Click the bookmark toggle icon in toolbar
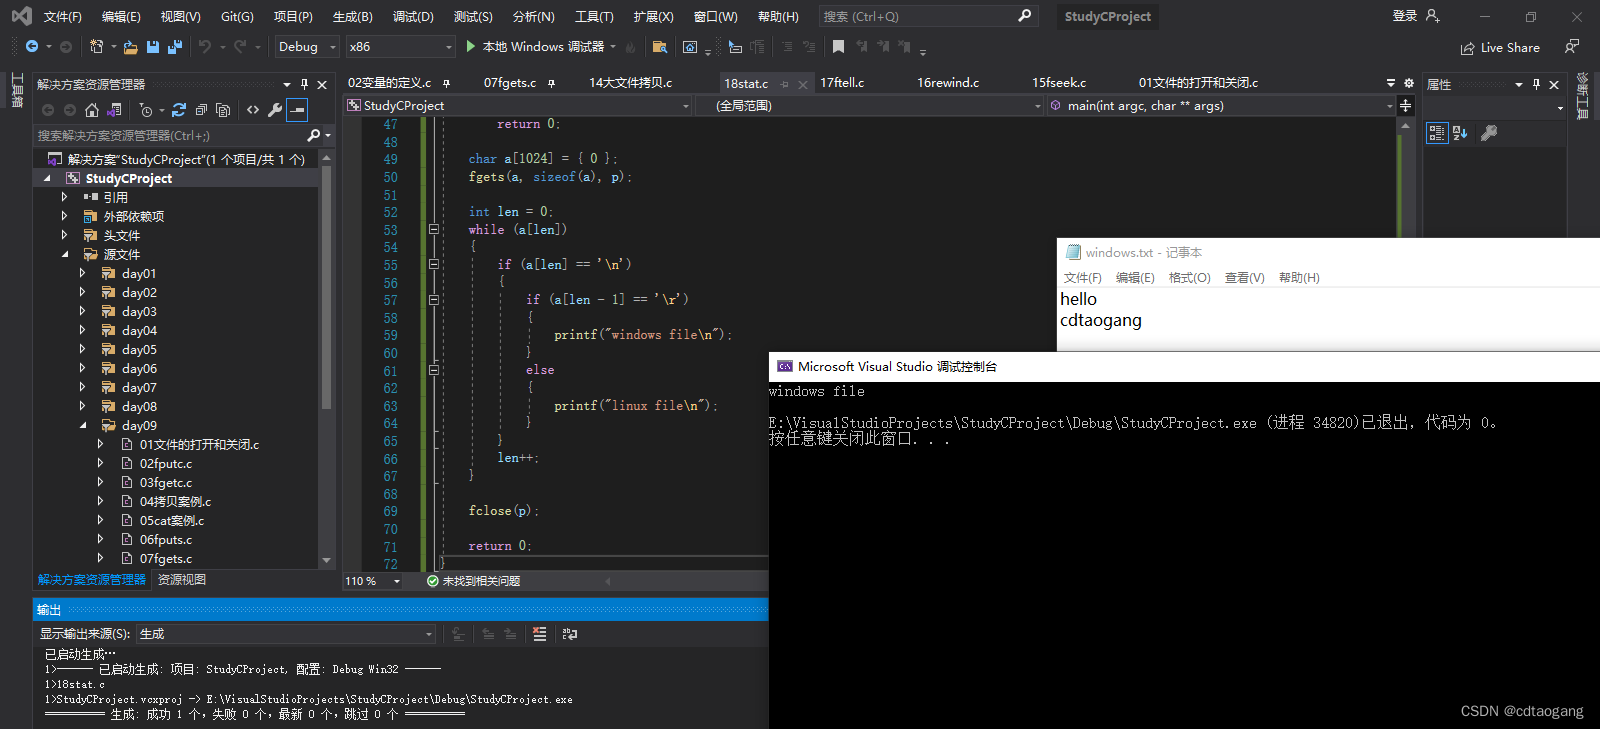 tap(838, 47)
